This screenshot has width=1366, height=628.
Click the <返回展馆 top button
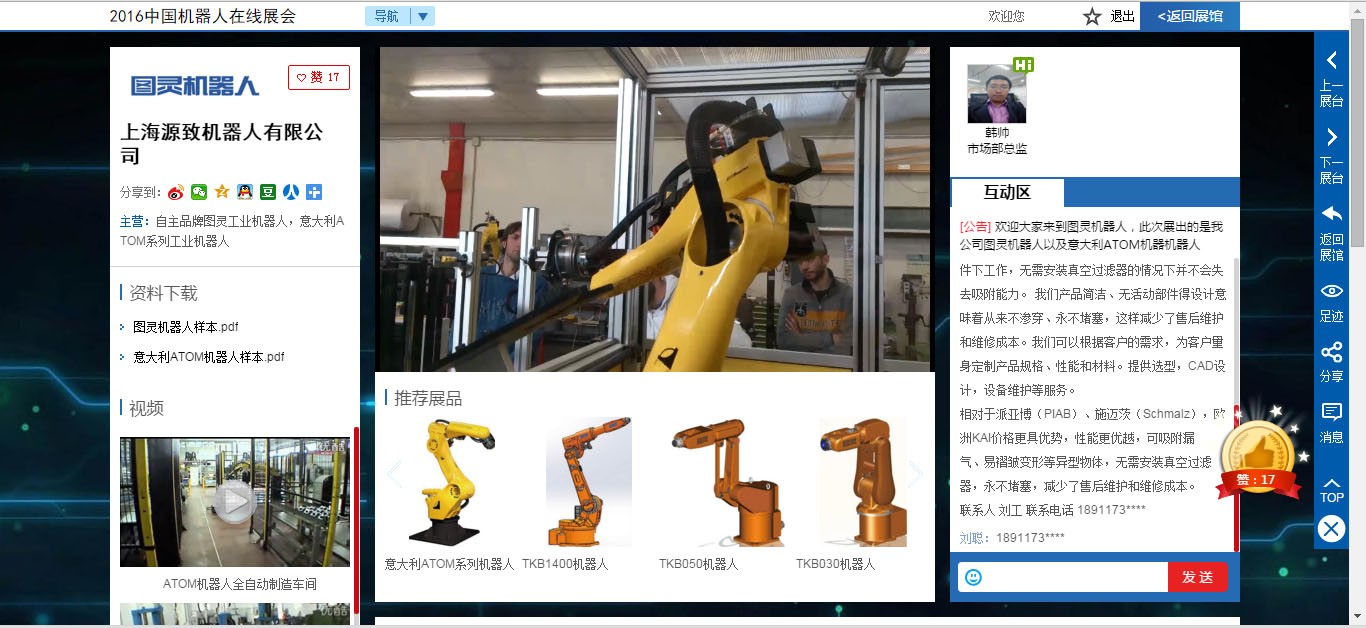tap(1190, 16)
